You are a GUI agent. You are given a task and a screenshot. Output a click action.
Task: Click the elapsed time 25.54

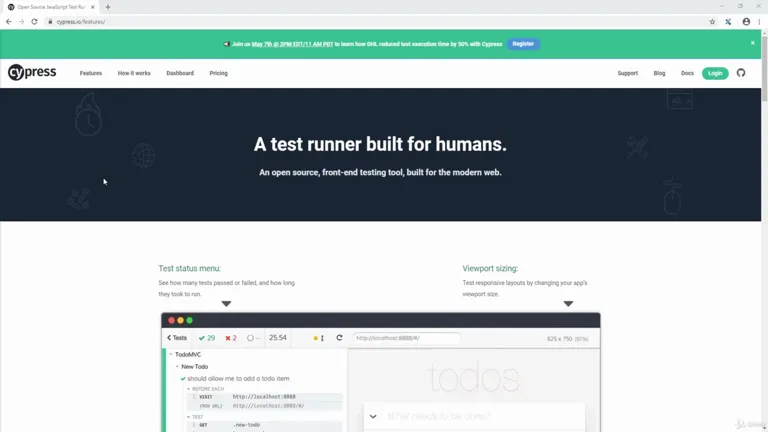coord(278,338)
